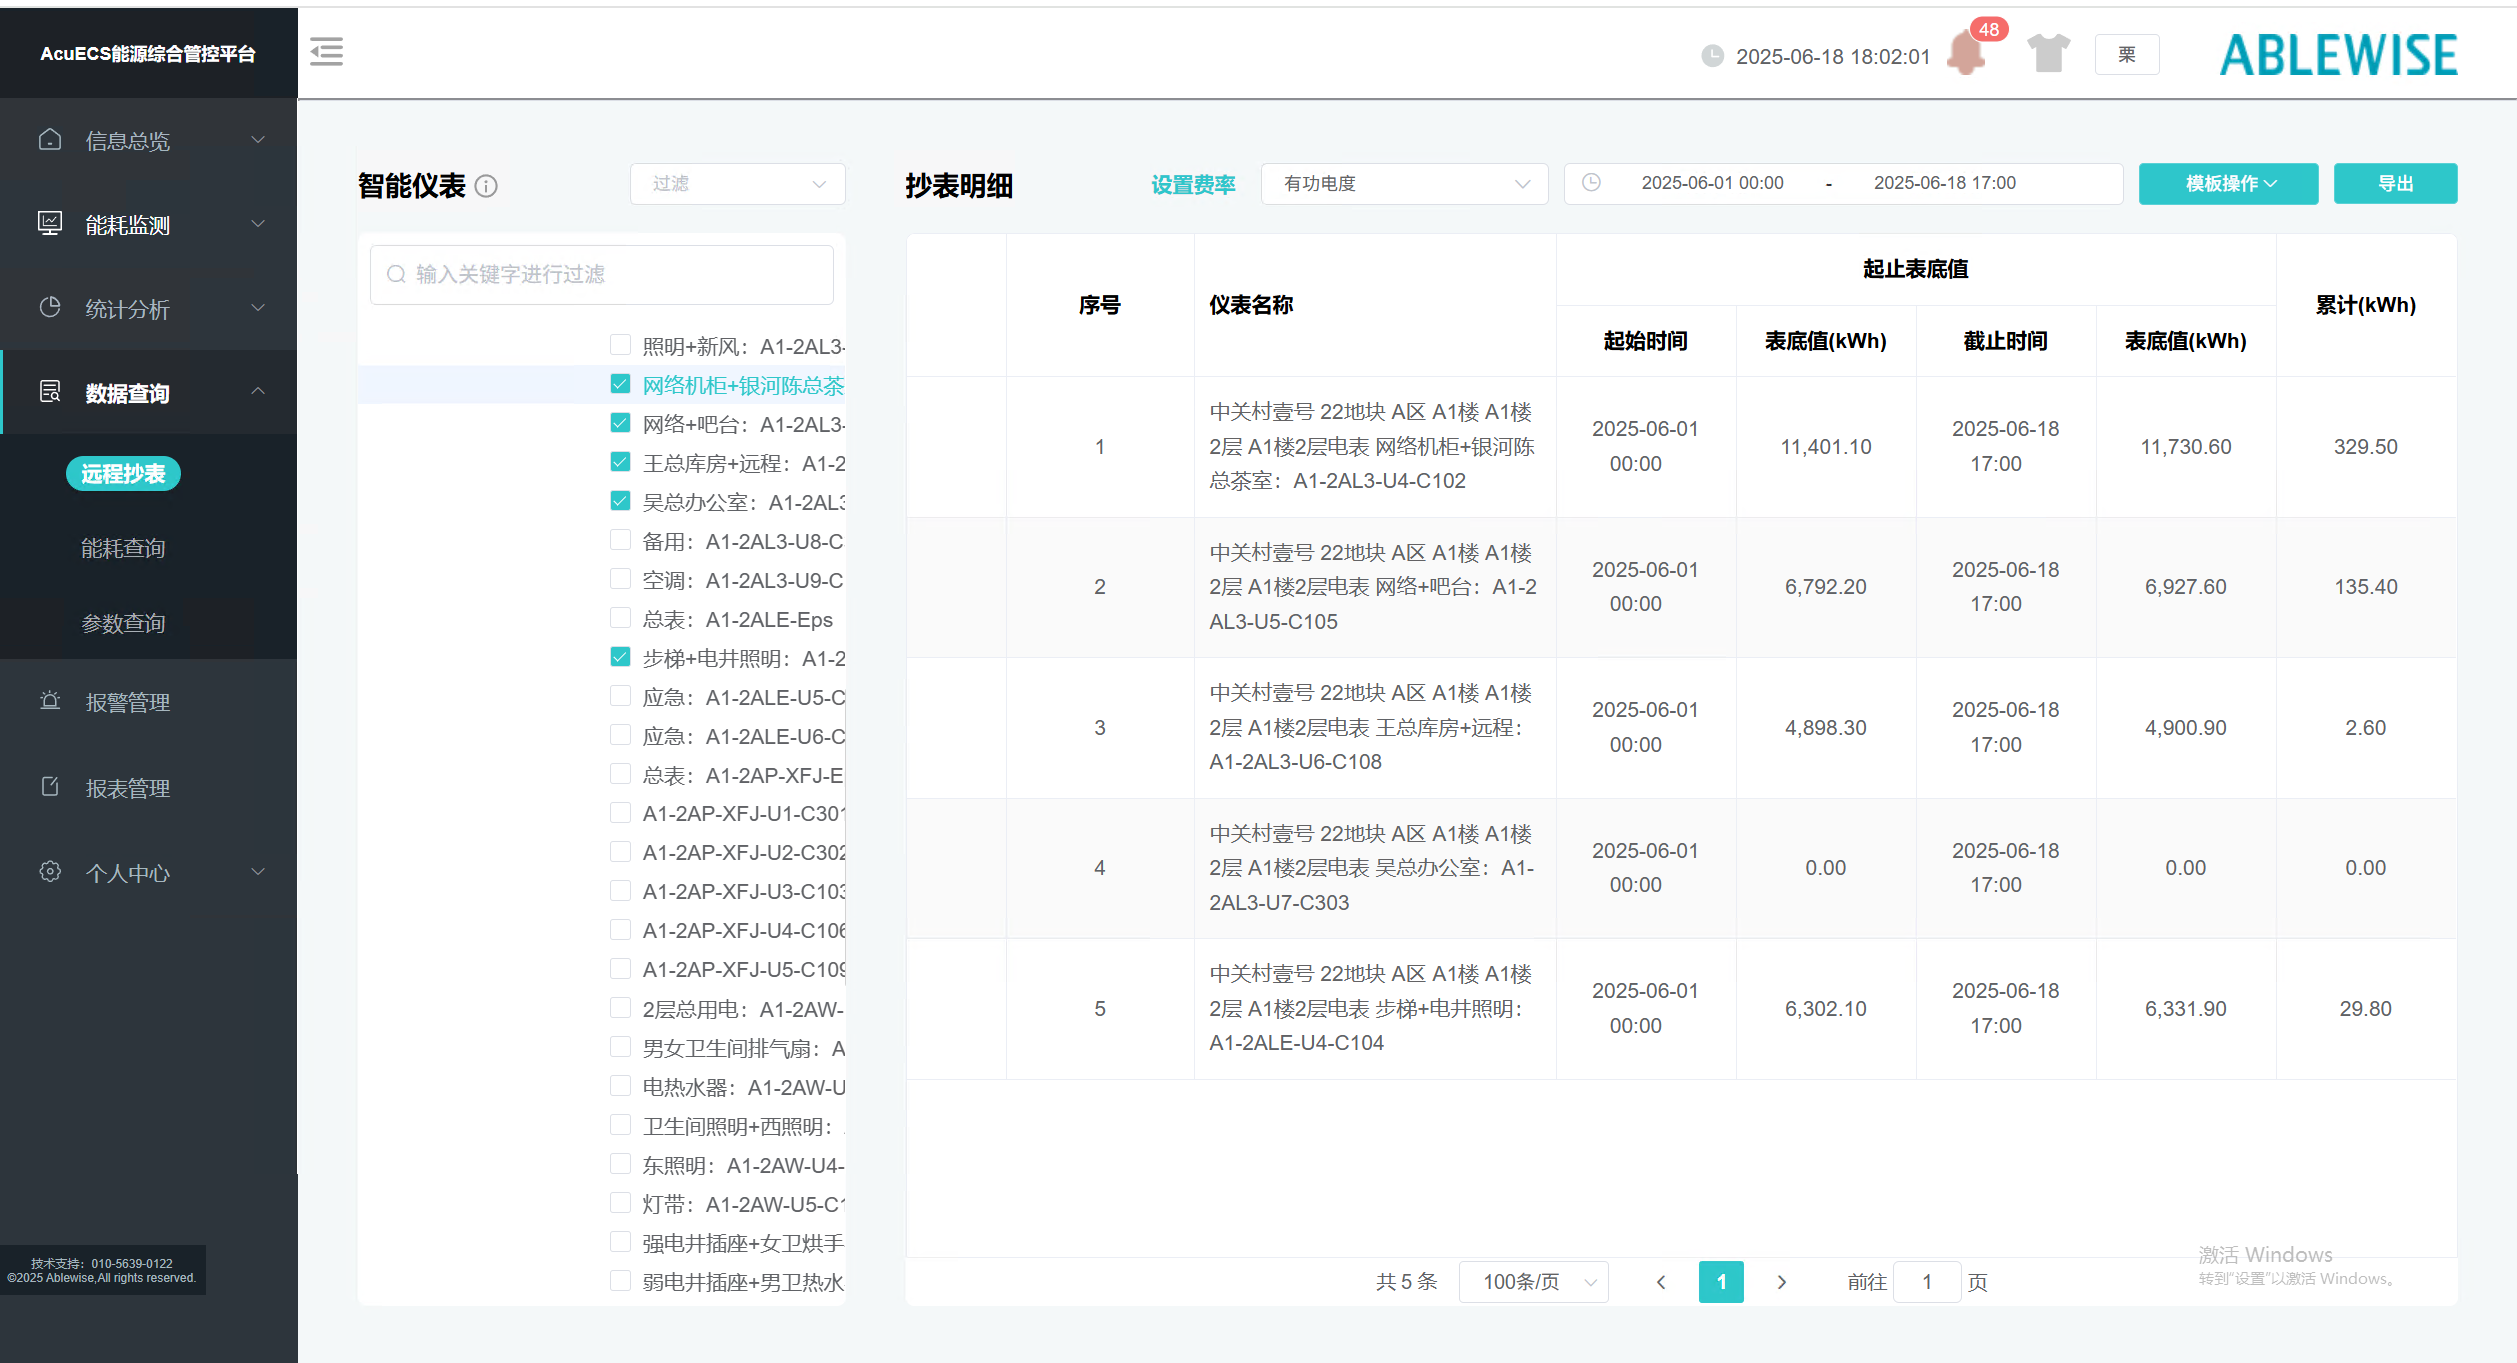Image resolution: width=2517 pixels, height=1363 pixels.
Task: Click the sidebar collapse hamburger icon
Action: (326, 52)
